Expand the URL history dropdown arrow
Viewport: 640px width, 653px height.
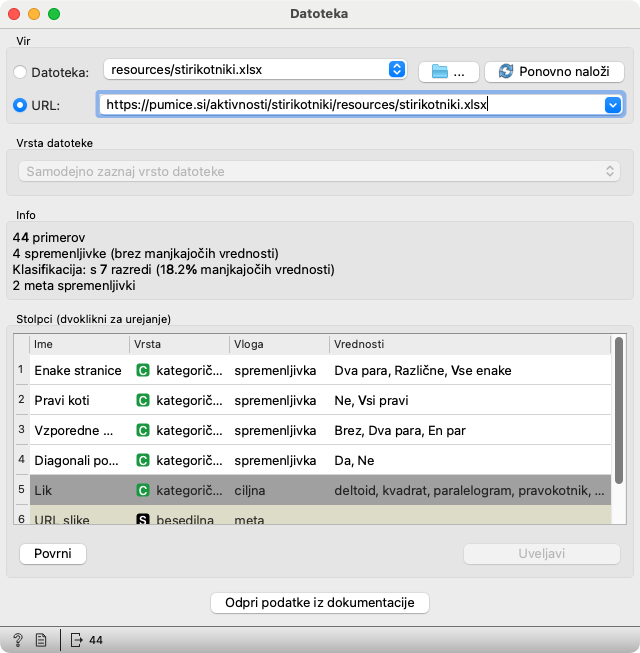click(x=612, y=104)
